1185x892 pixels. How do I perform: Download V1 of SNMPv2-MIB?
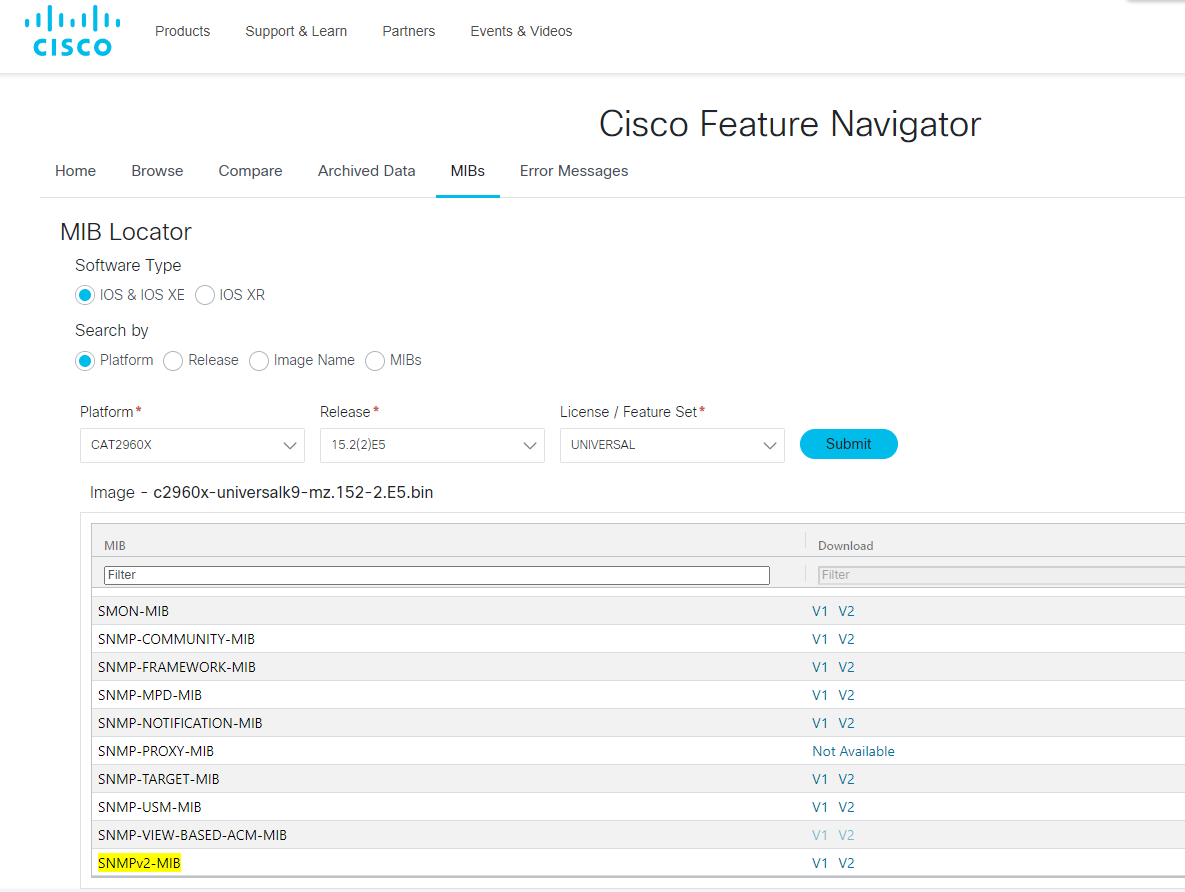[x=820, y=863]
